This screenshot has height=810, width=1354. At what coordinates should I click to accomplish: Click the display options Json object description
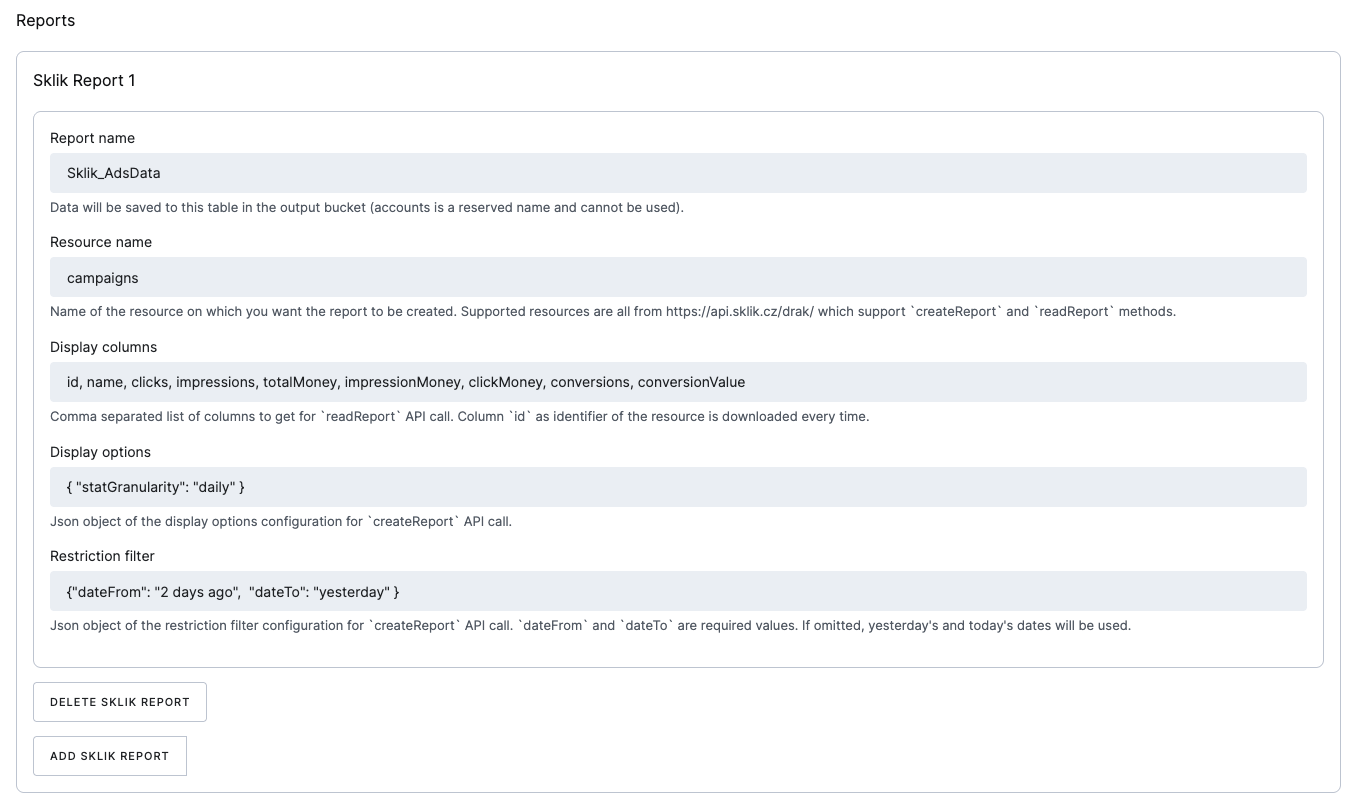[280, 521]
